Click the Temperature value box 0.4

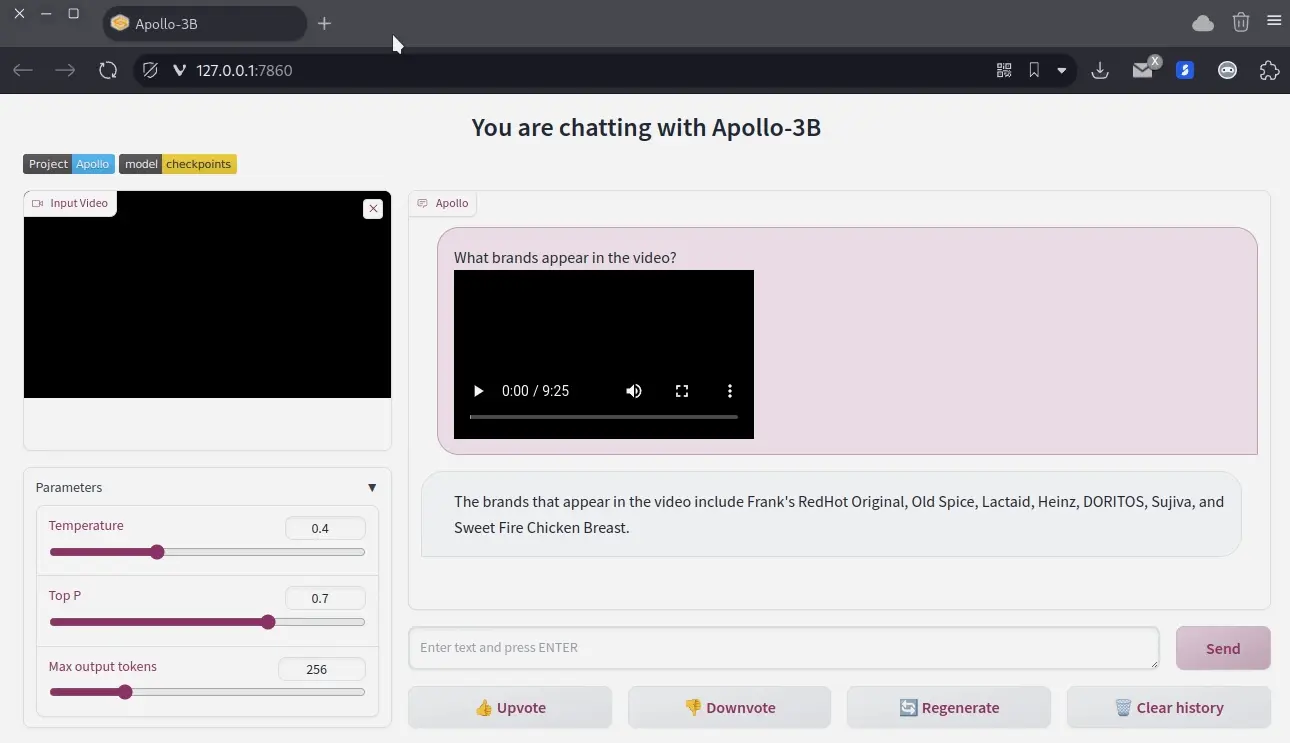pos(325,528)
